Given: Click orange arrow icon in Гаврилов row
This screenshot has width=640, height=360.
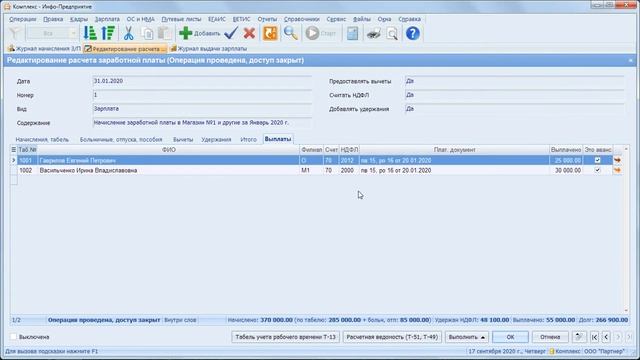Looking at the screenshot, I should tap(617, 160).
